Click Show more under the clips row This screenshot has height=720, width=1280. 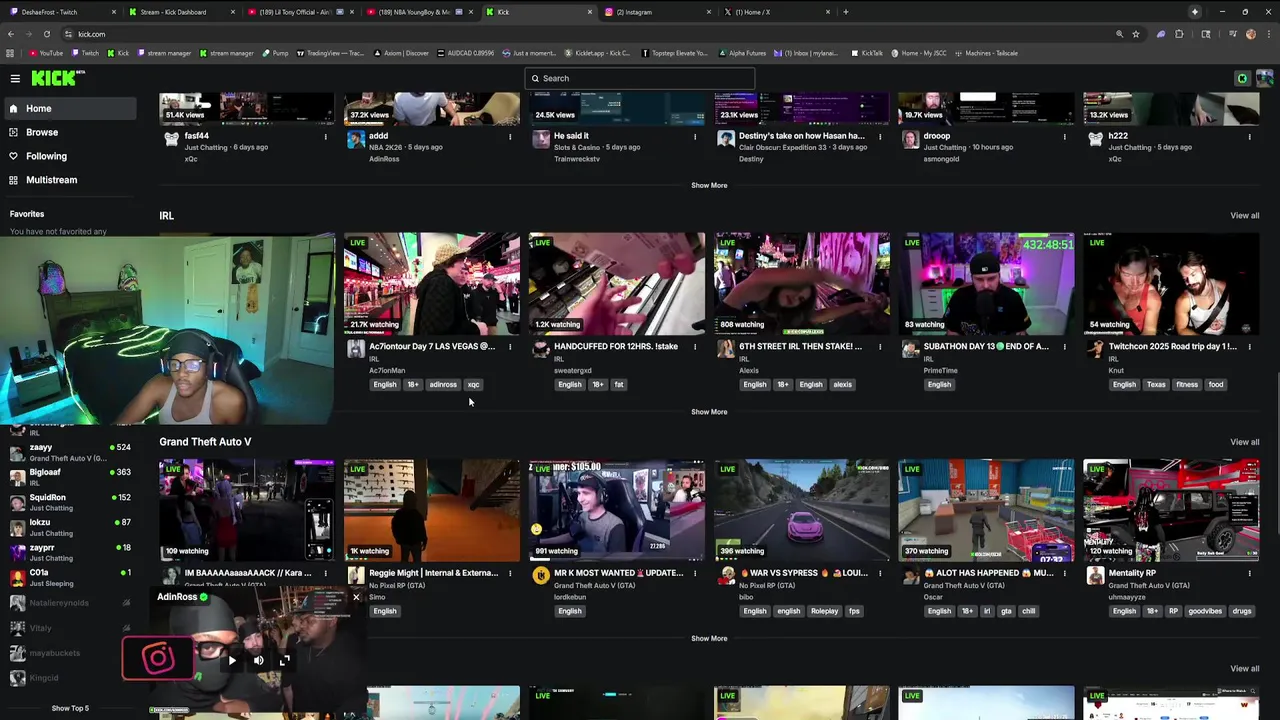coord(709,185)
